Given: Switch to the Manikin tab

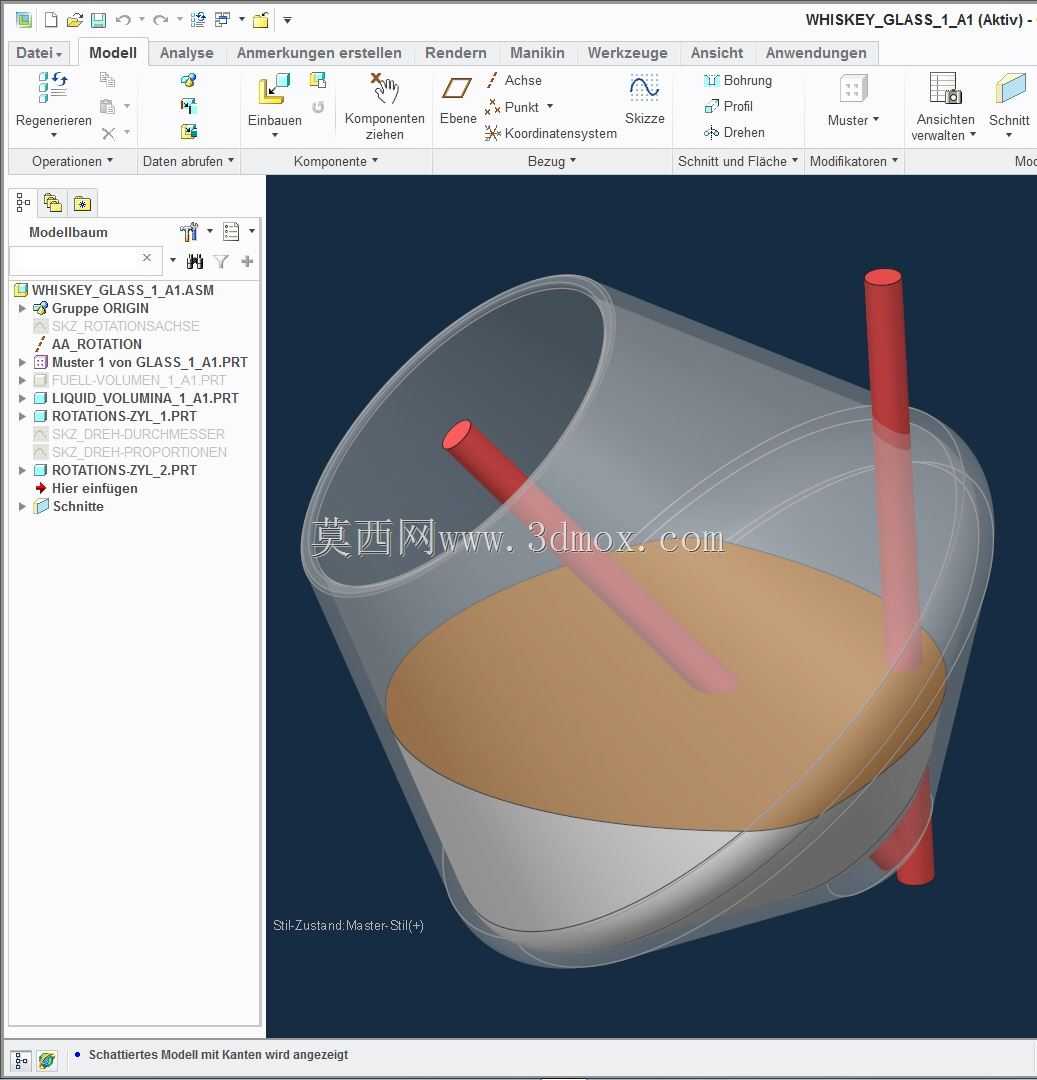Looking at the screenshot, I should [x=537, y=53].
